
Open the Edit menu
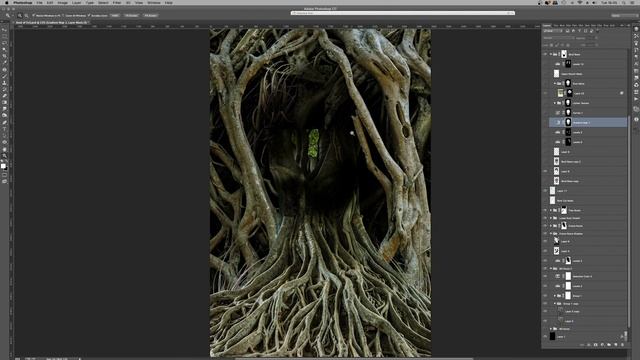pyautogui.click(x=50, y=2)
